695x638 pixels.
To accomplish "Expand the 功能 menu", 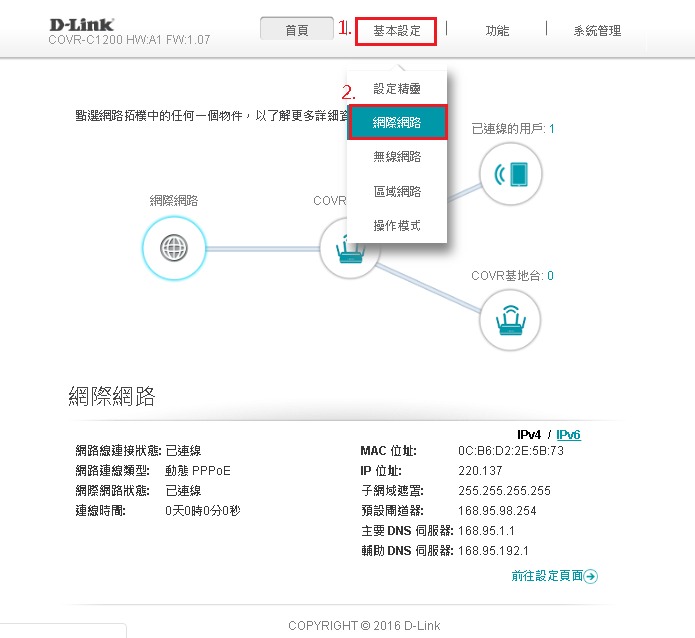I will pos(497,31).
